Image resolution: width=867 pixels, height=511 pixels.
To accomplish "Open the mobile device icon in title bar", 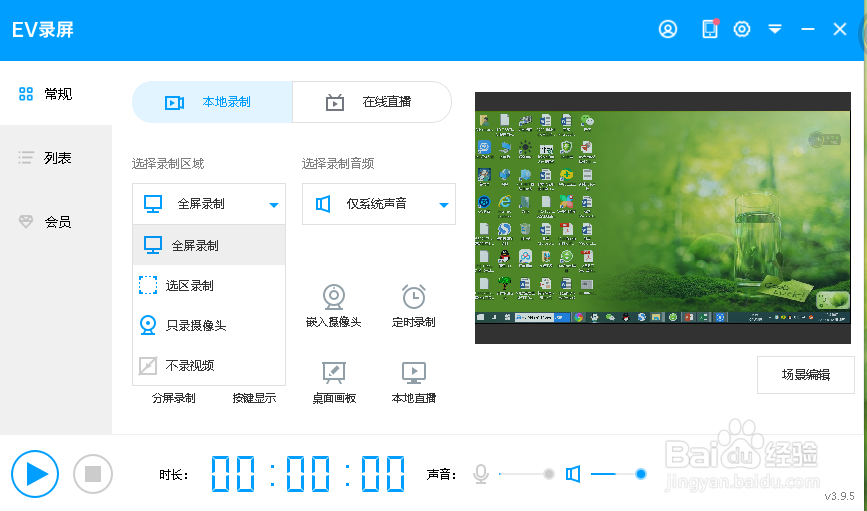I will [x=710, y=29].
